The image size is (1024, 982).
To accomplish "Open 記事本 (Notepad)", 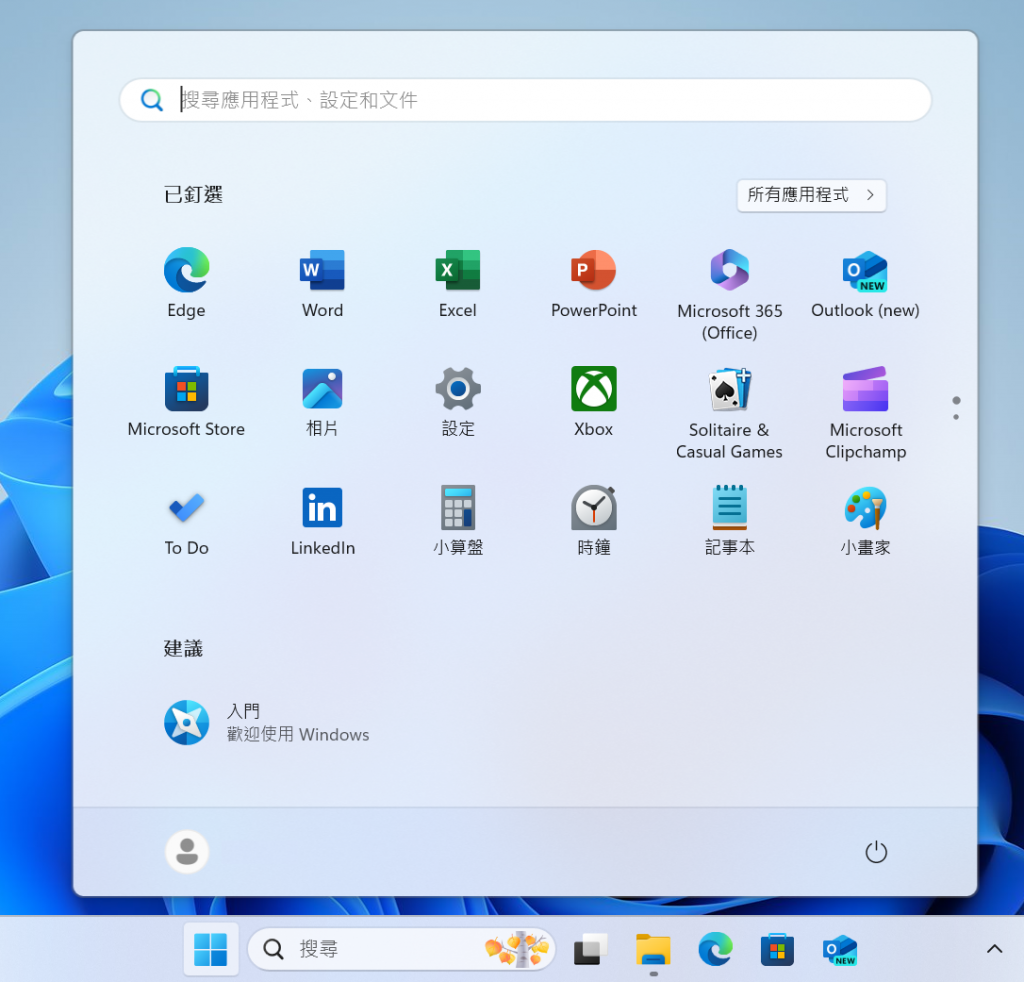I will point(729,520).
